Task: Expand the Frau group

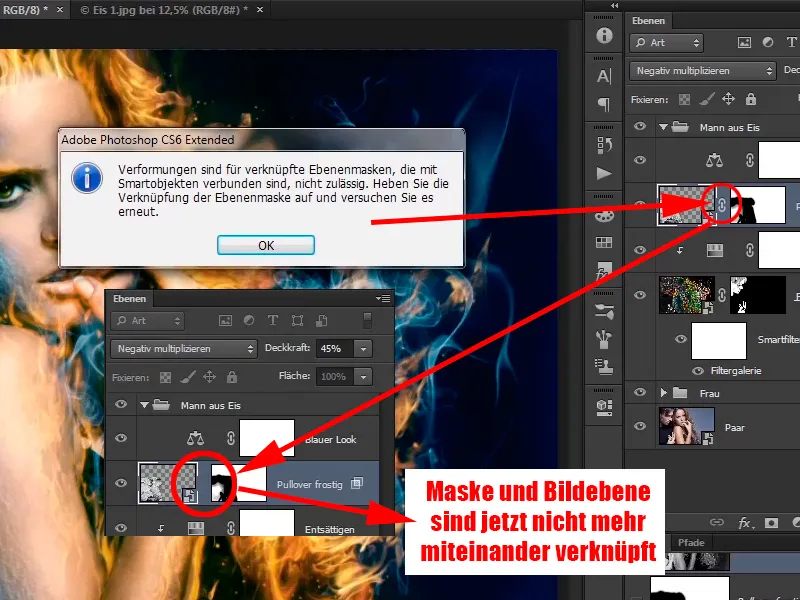Action: pyautogui.click(x=663, y=392)
